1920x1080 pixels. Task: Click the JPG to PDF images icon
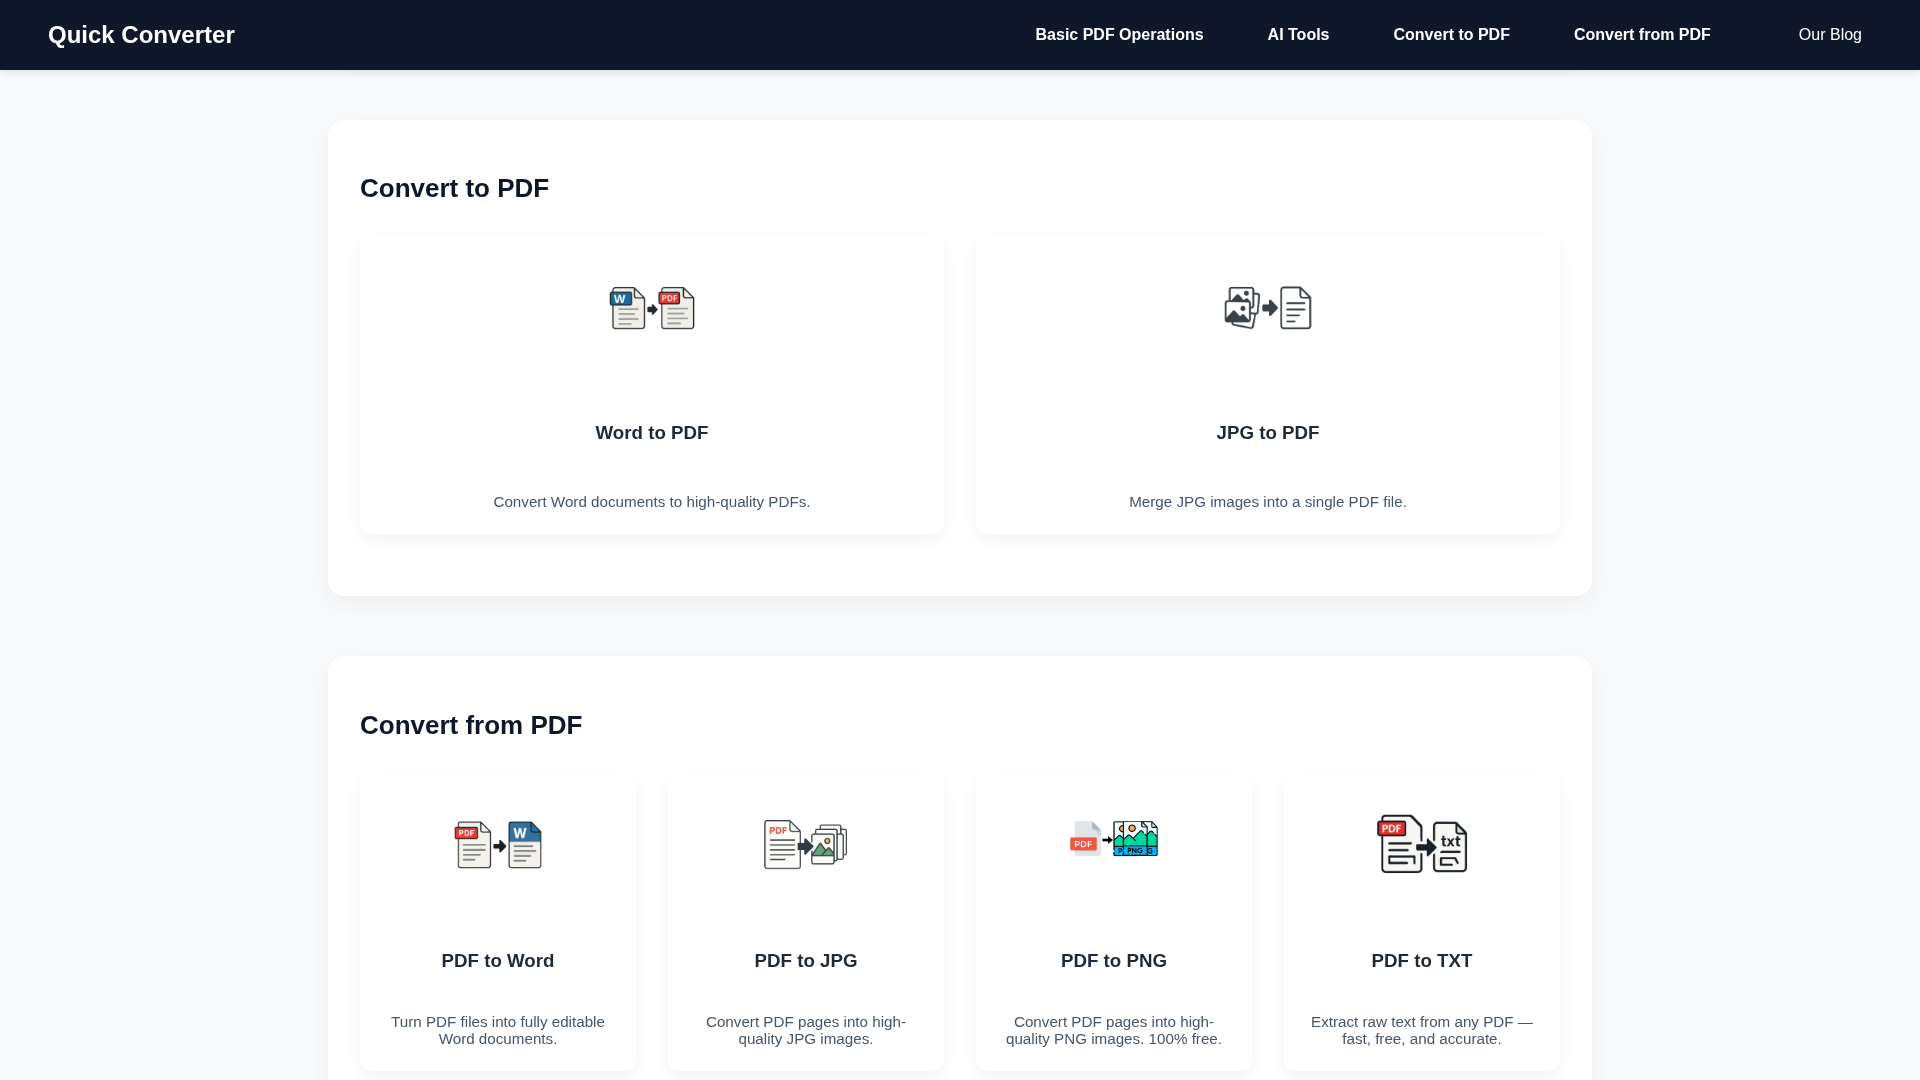click(1267, 308)
